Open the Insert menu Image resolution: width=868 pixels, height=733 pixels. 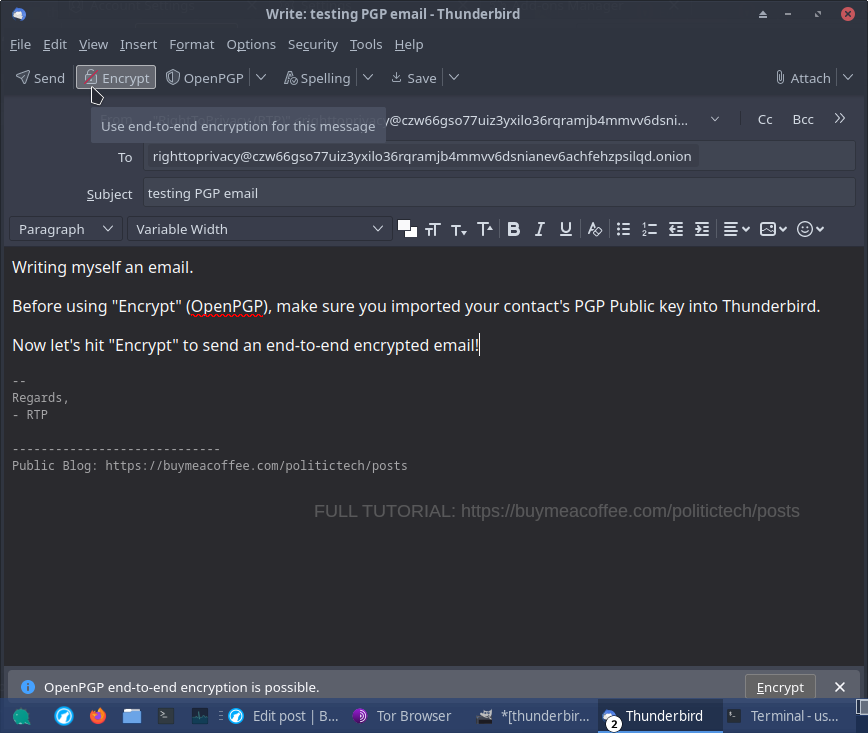(x=138, y=44)
